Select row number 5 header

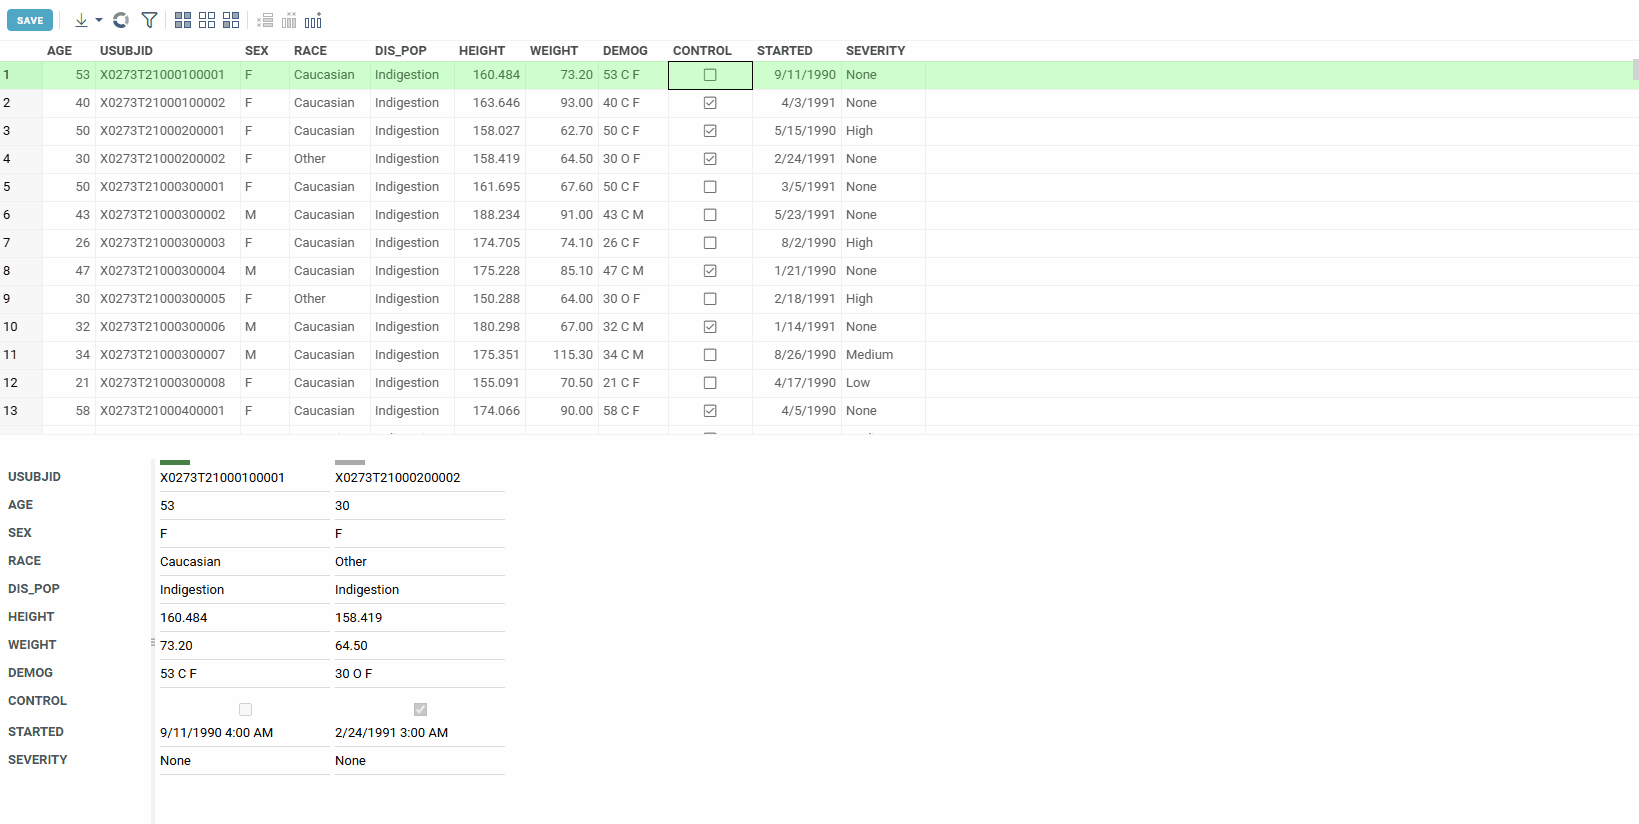(x=21, y=187)
